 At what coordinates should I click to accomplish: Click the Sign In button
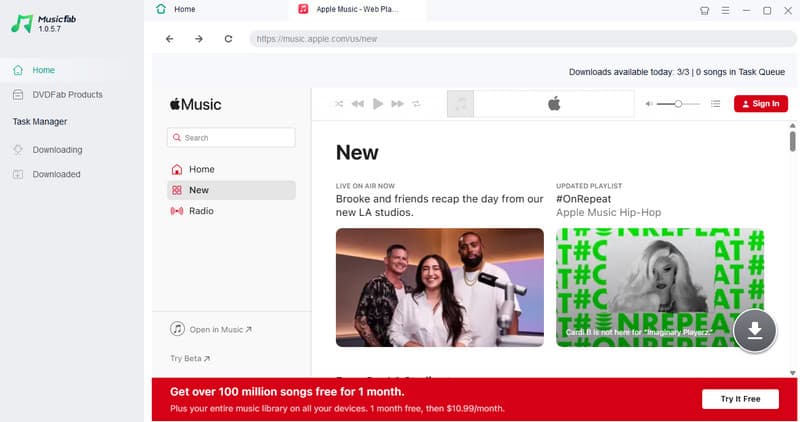(761, 104)
